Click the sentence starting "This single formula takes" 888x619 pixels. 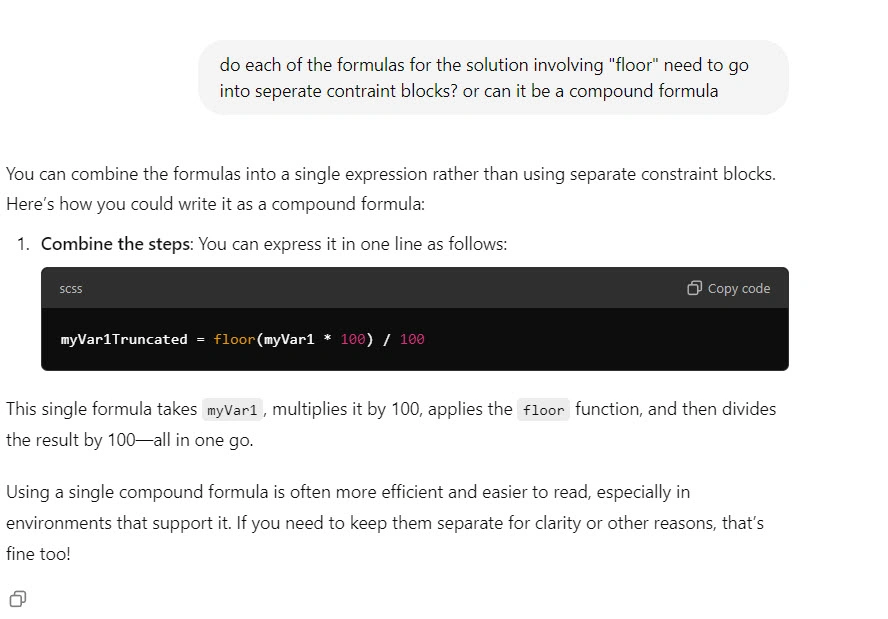pyautogui.click(x=100, y=409)
